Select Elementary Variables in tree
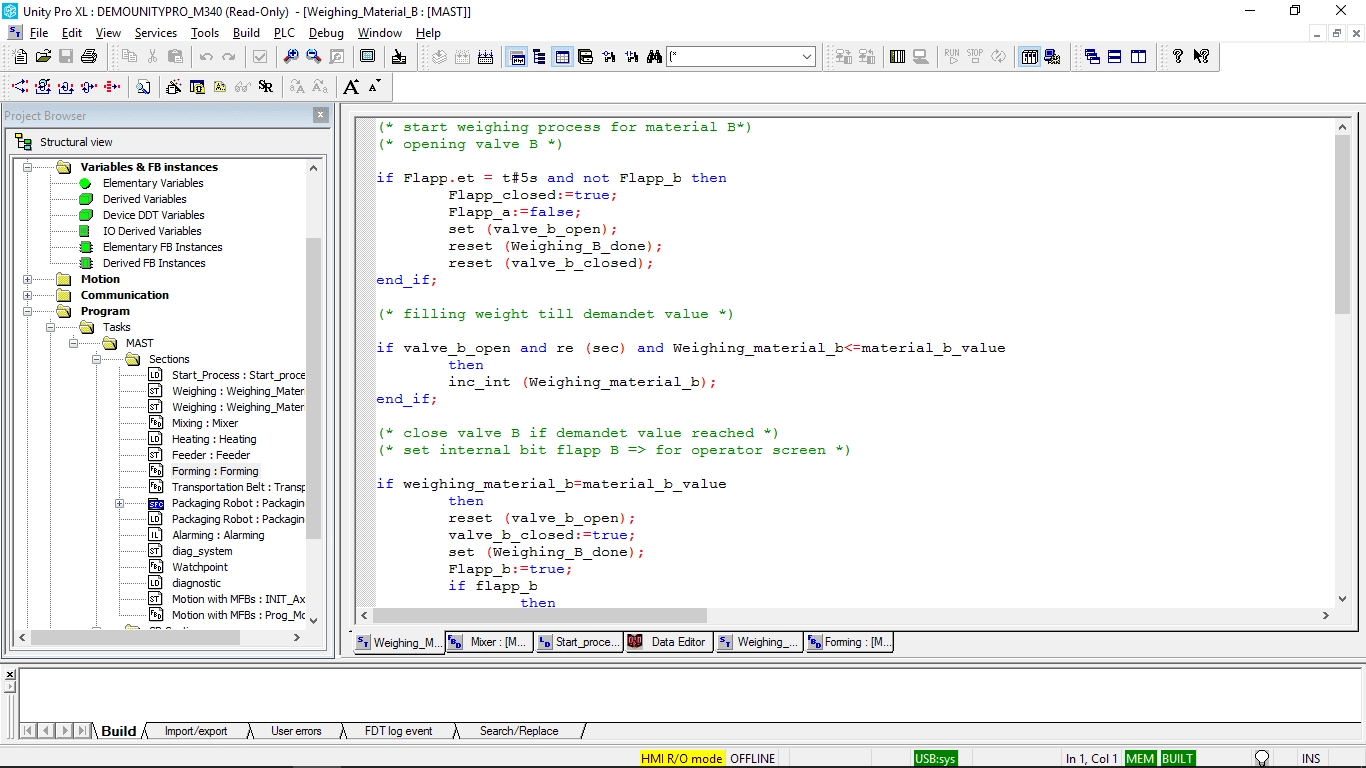Screen dimensions: 1366x768 (x=153, y=183)
